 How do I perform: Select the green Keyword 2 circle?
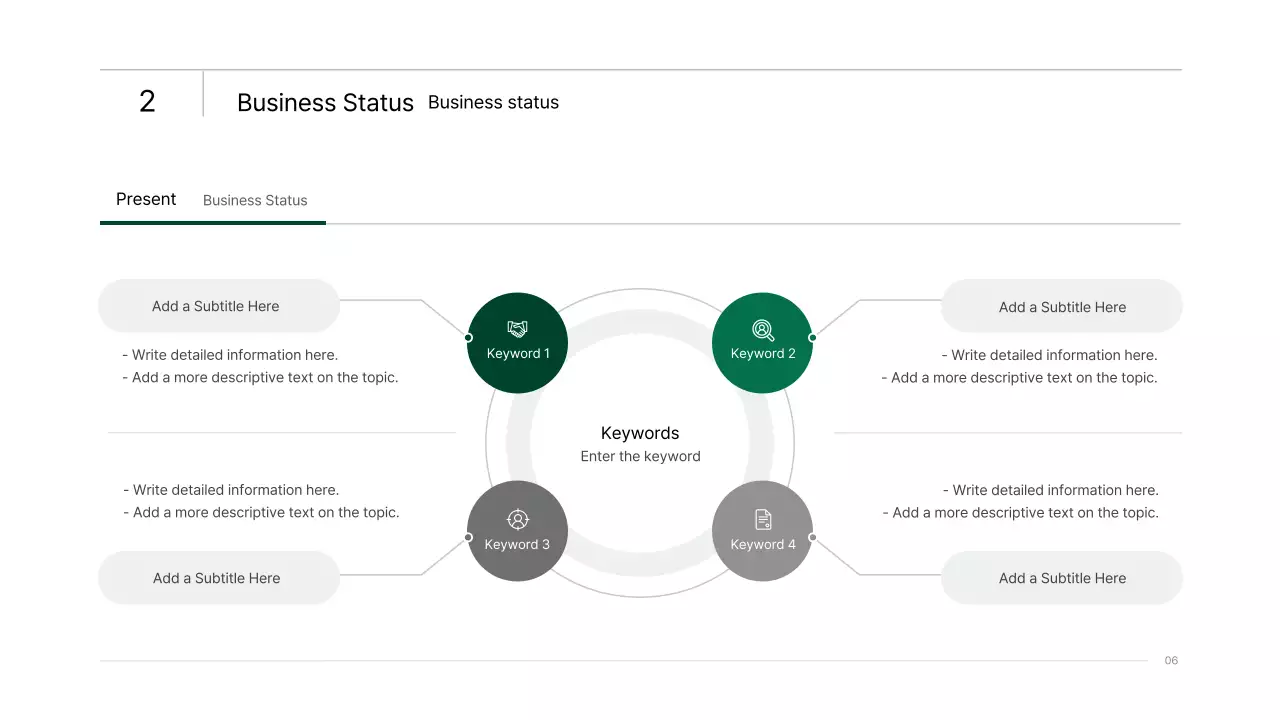pyautogui.click(x=762, y=342)
